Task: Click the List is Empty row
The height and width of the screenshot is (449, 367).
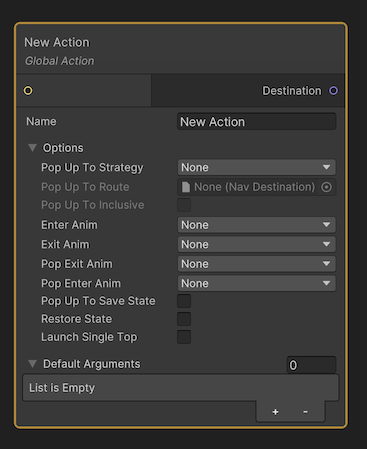Action: tap(181, 388)
